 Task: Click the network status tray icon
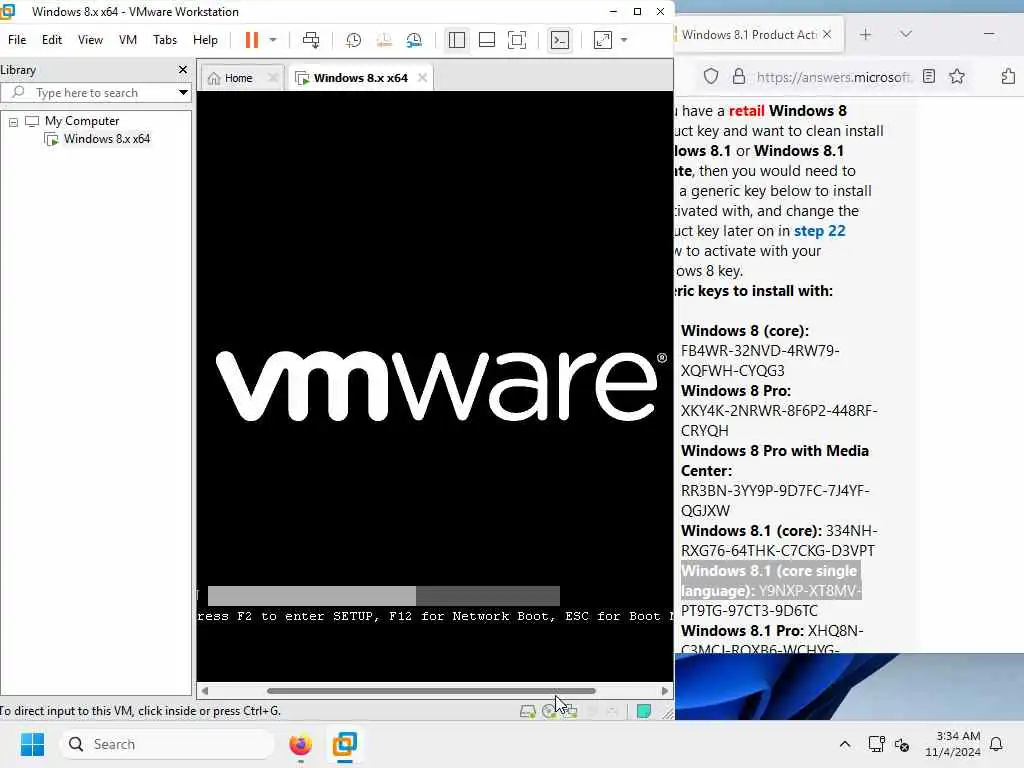(876, 744)
